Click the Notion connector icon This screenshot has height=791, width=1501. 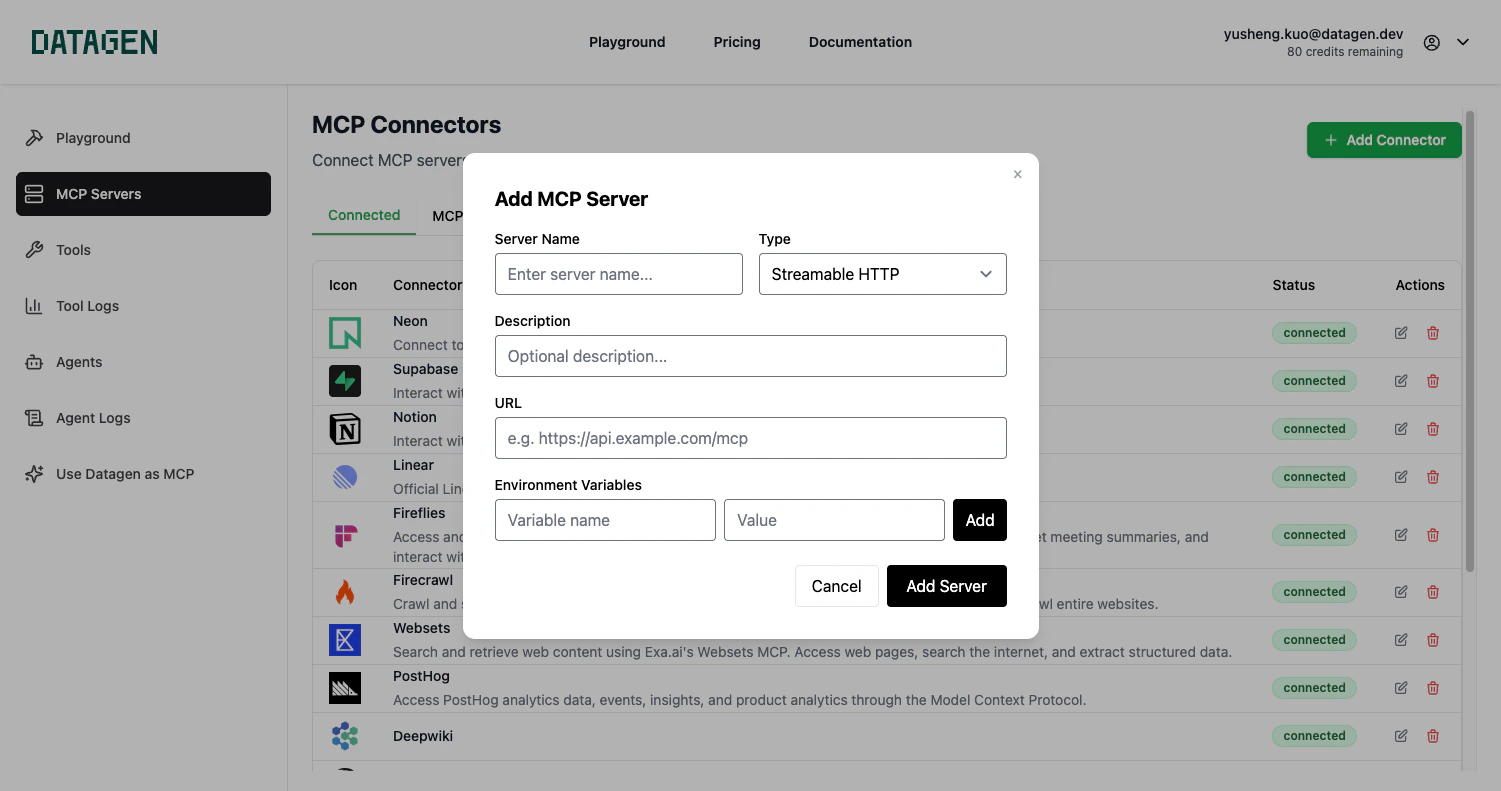(345, 428)
